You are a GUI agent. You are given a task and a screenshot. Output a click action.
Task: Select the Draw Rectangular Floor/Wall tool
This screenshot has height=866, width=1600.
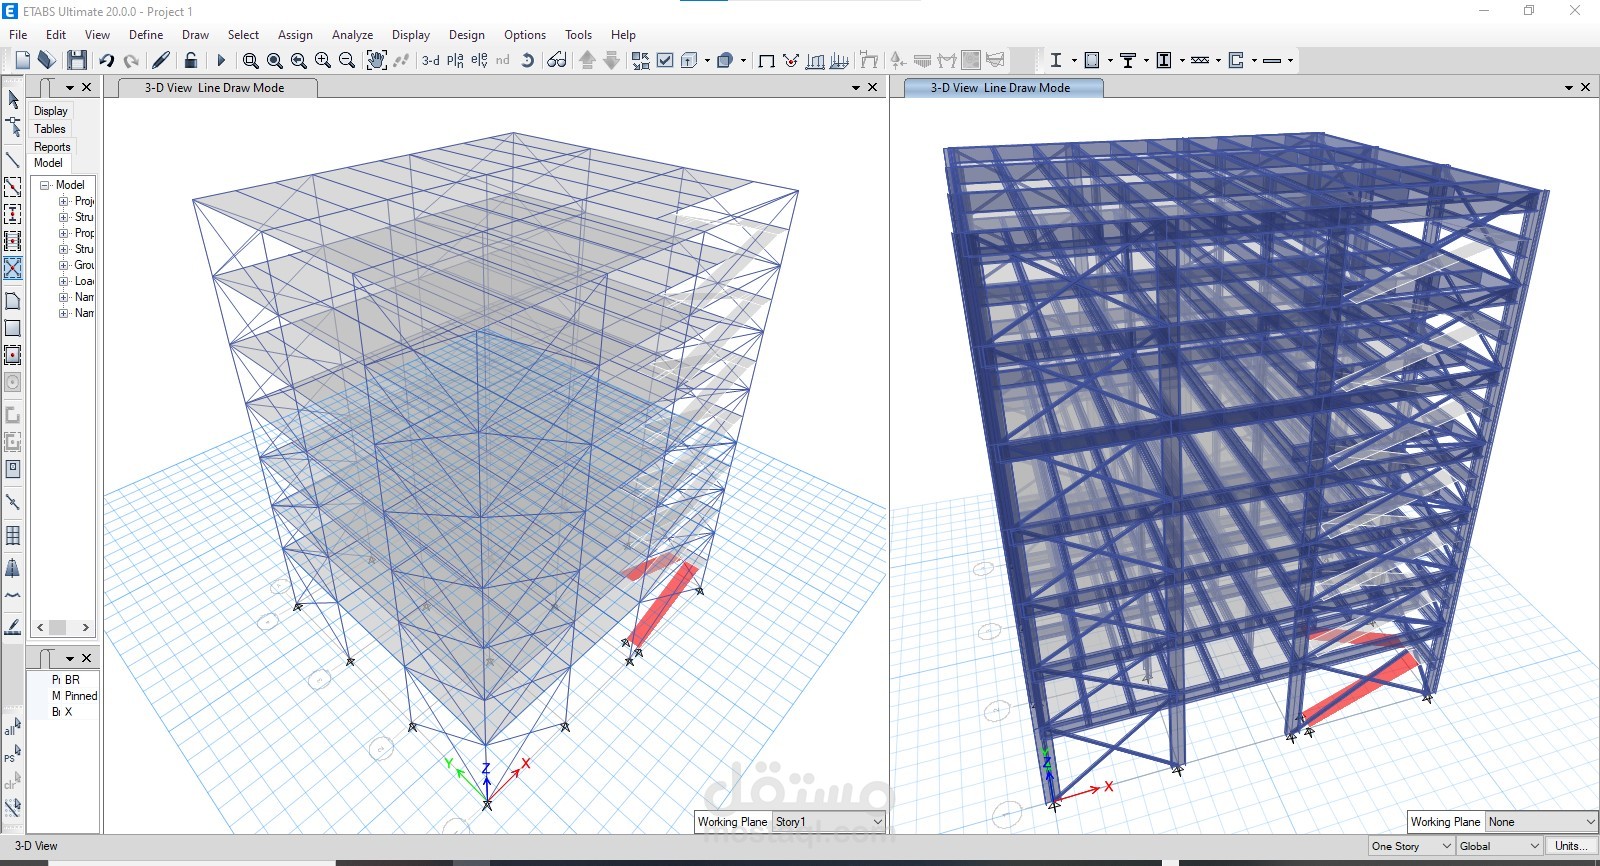13,328
